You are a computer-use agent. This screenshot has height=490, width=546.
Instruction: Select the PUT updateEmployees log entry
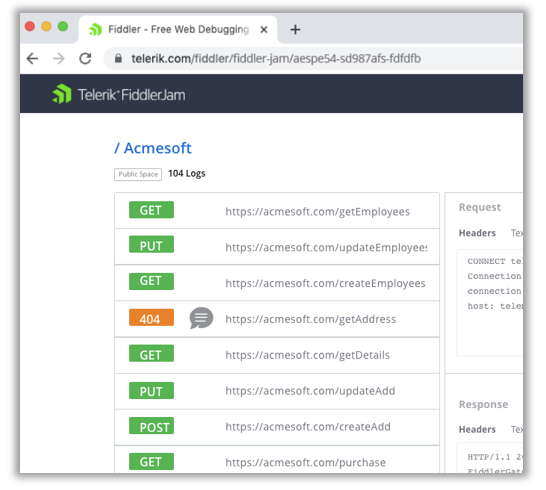coord(277,247)
